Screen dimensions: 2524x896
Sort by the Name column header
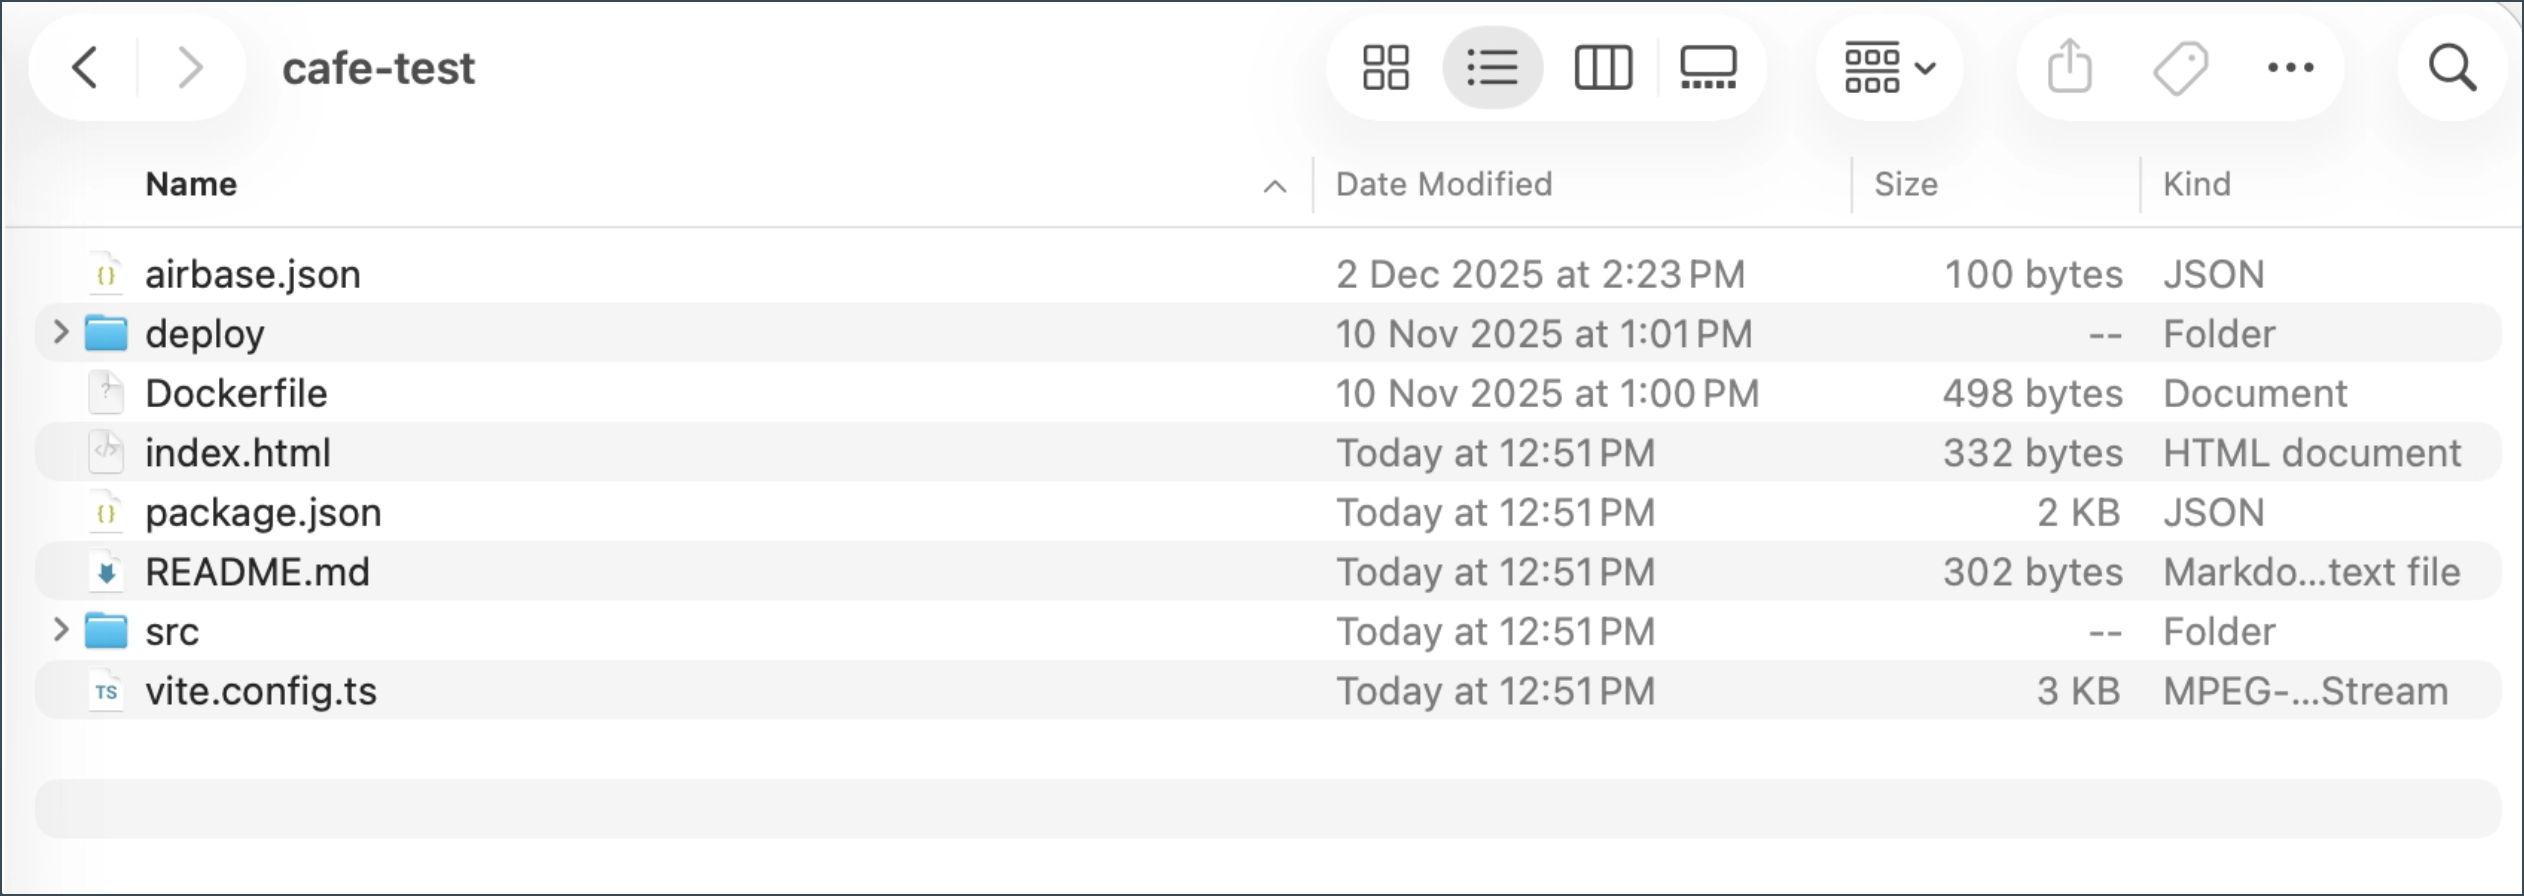pos(191,184)
